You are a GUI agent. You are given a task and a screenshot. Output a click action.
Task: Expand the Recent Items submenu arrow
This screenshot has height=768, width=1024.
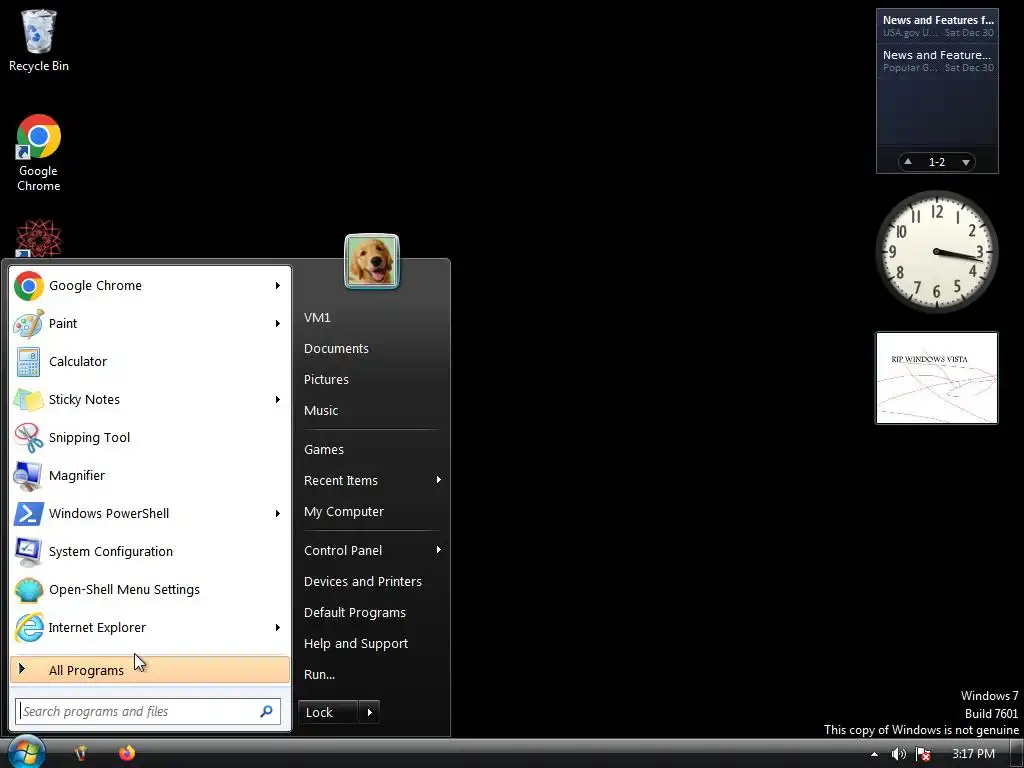[x=438, y=480]
